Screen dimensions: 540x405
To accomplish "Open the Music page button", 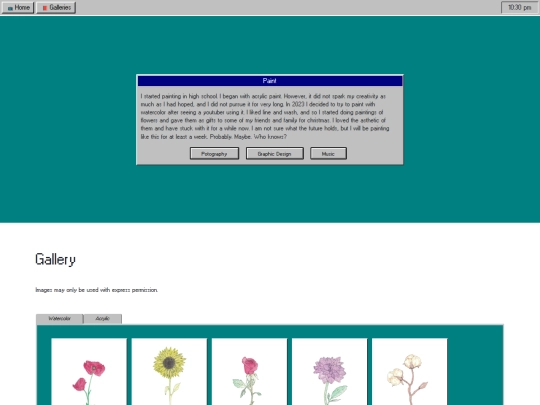I will pyautogui.click(x=328, y=154).
